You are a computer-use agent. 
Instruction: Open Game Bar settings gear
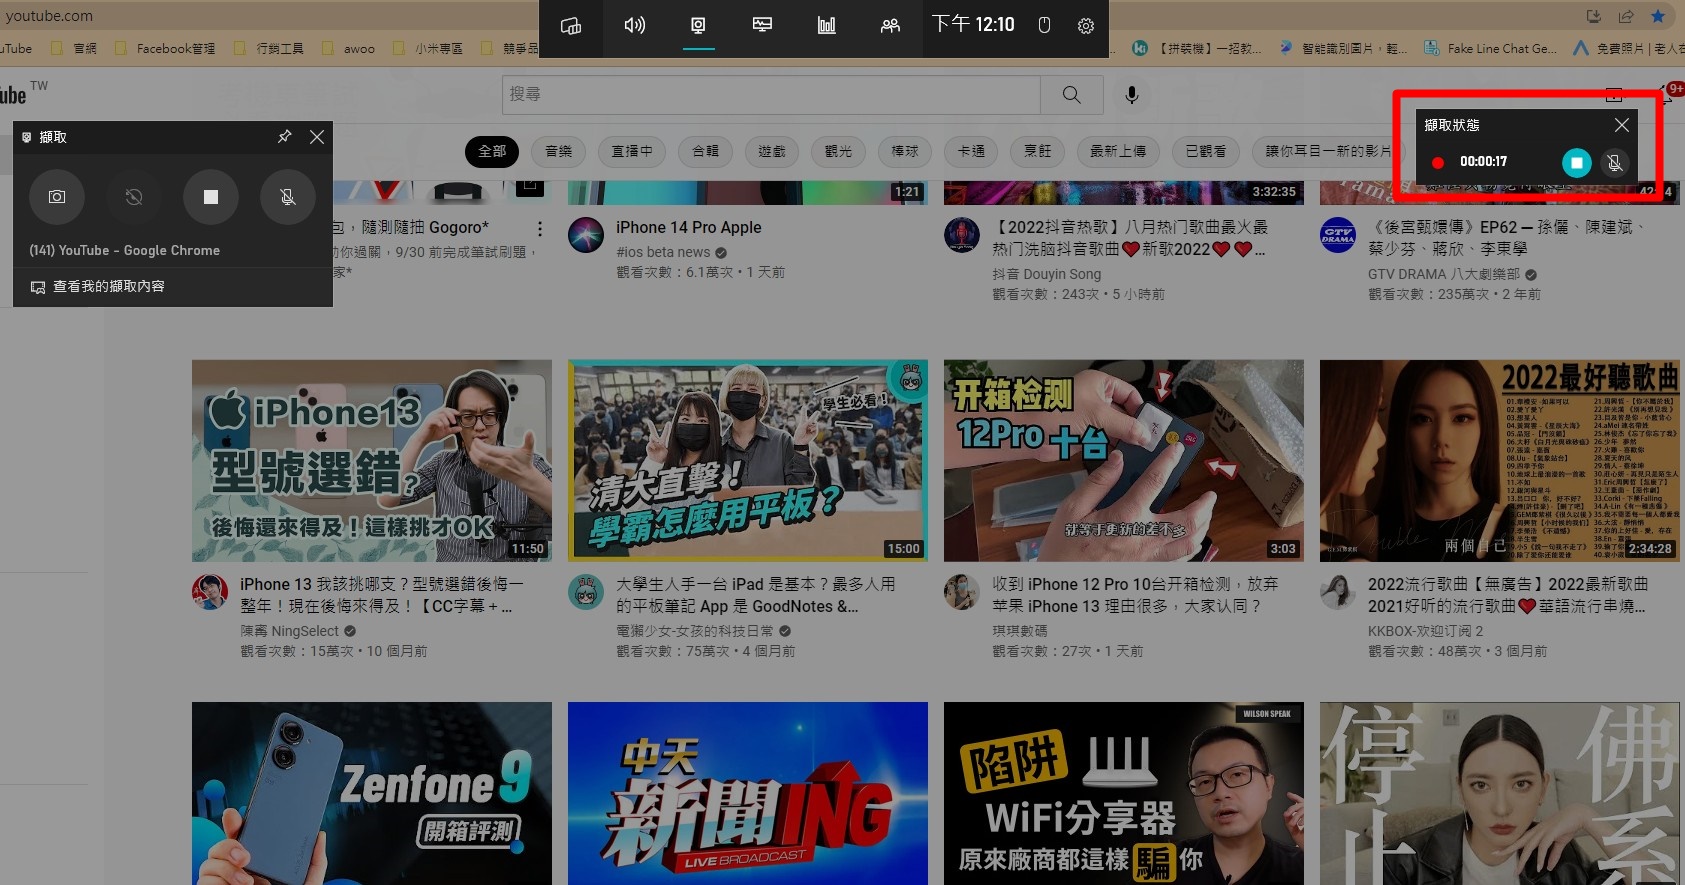(x=1086, y=26)
